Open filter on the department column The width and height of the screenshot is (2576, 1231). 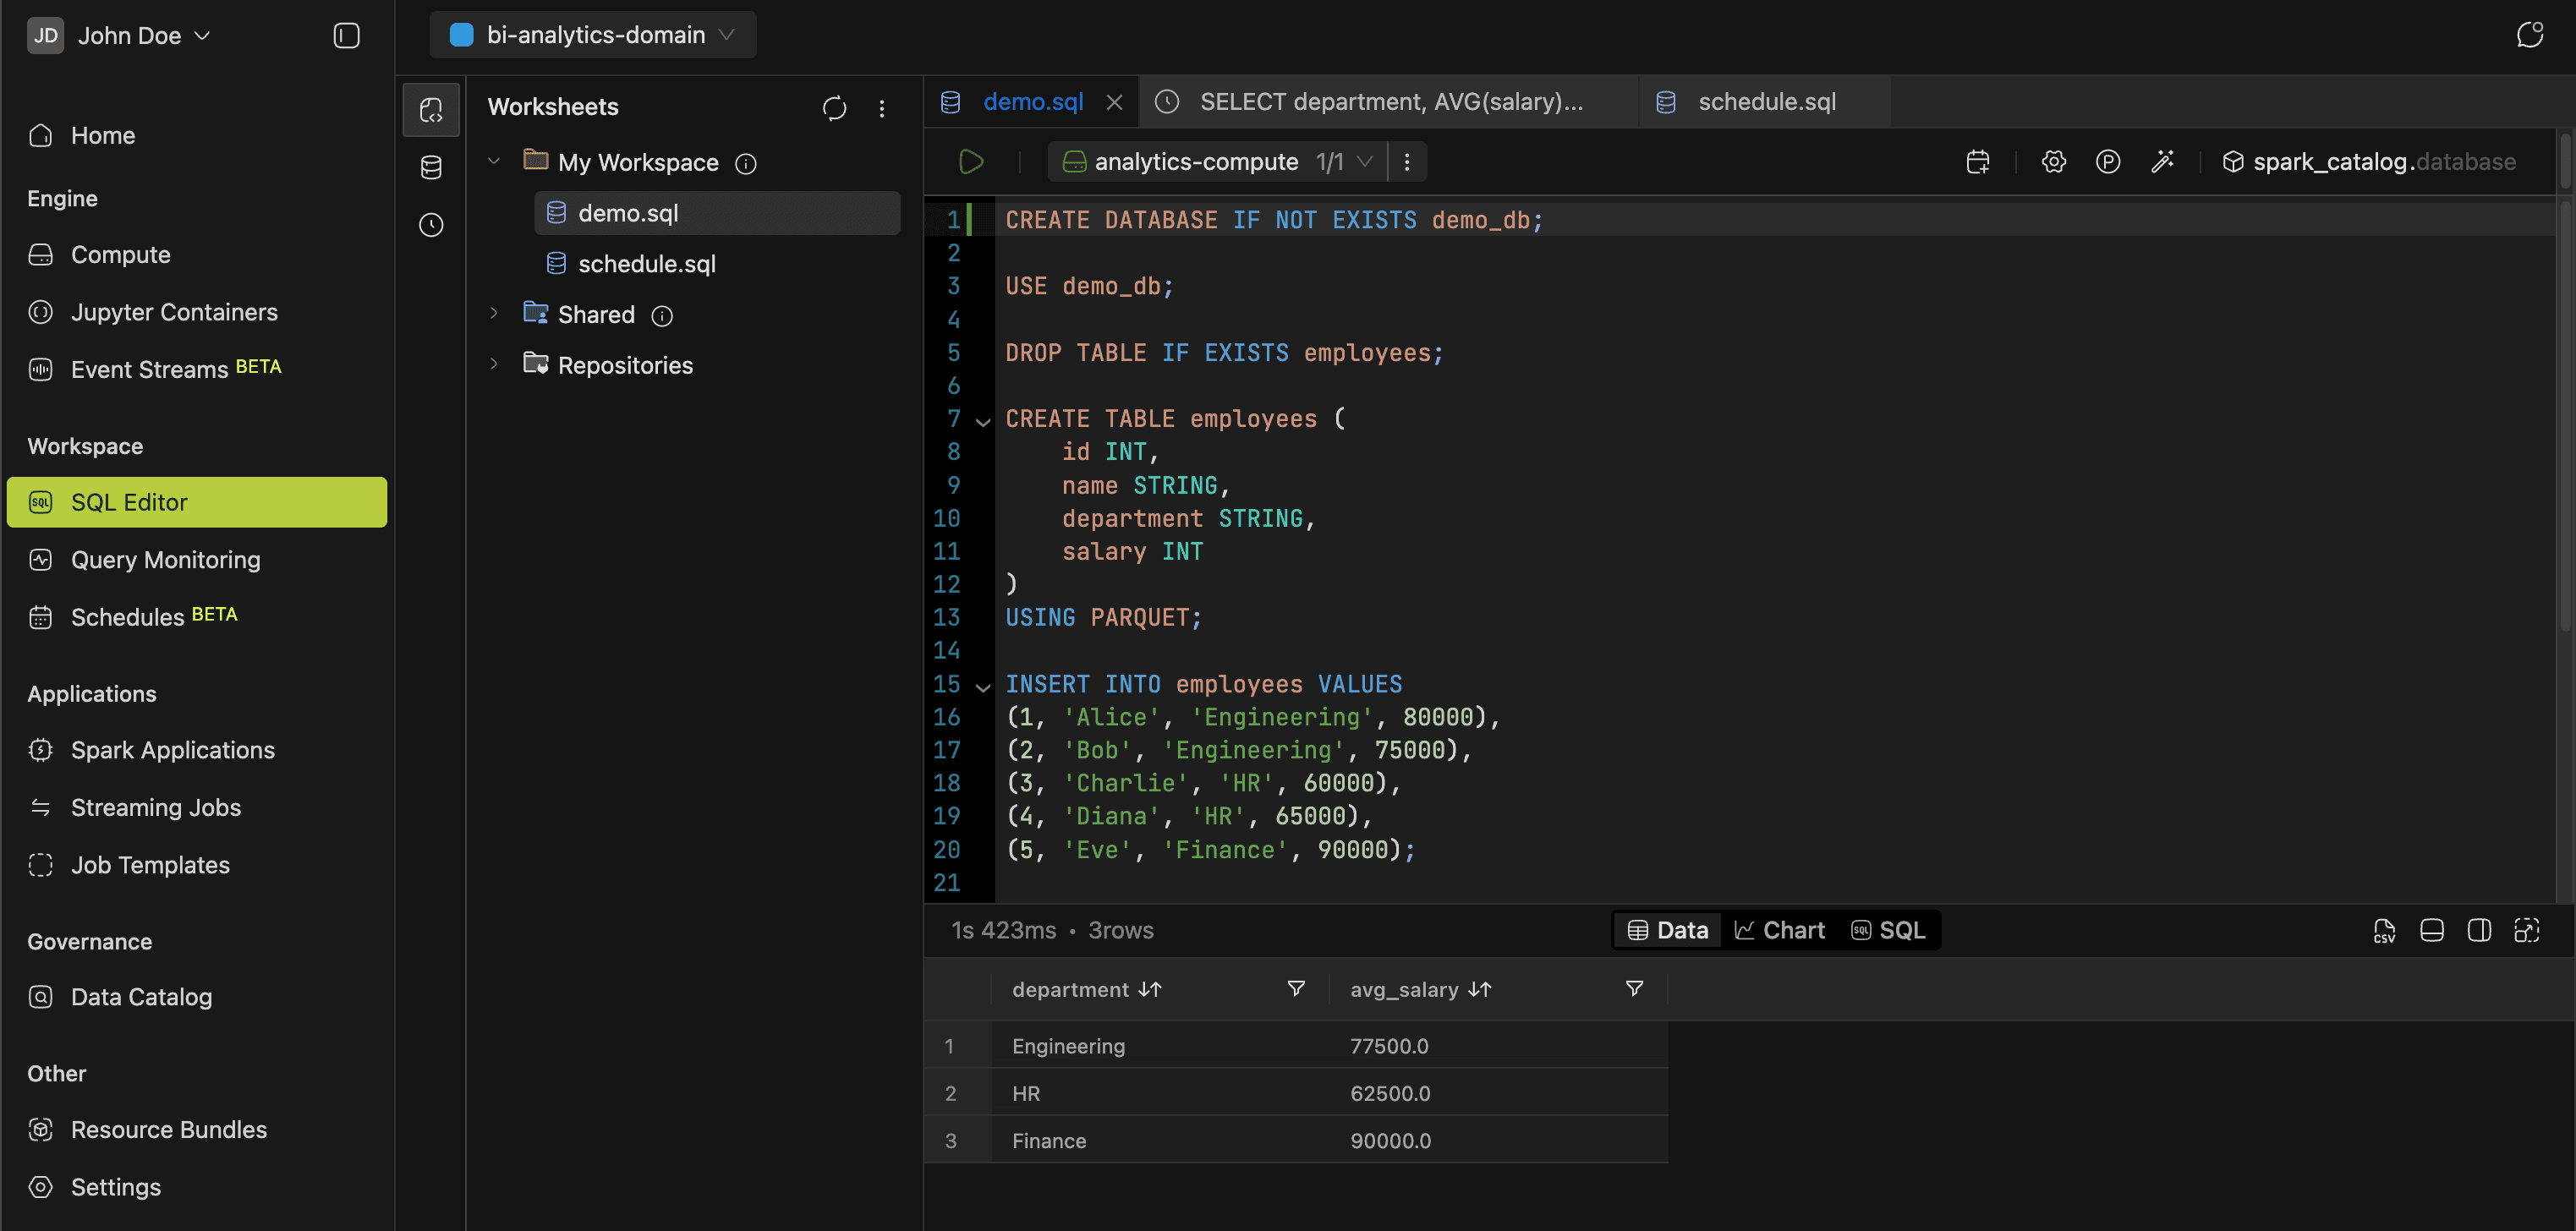1295,989
